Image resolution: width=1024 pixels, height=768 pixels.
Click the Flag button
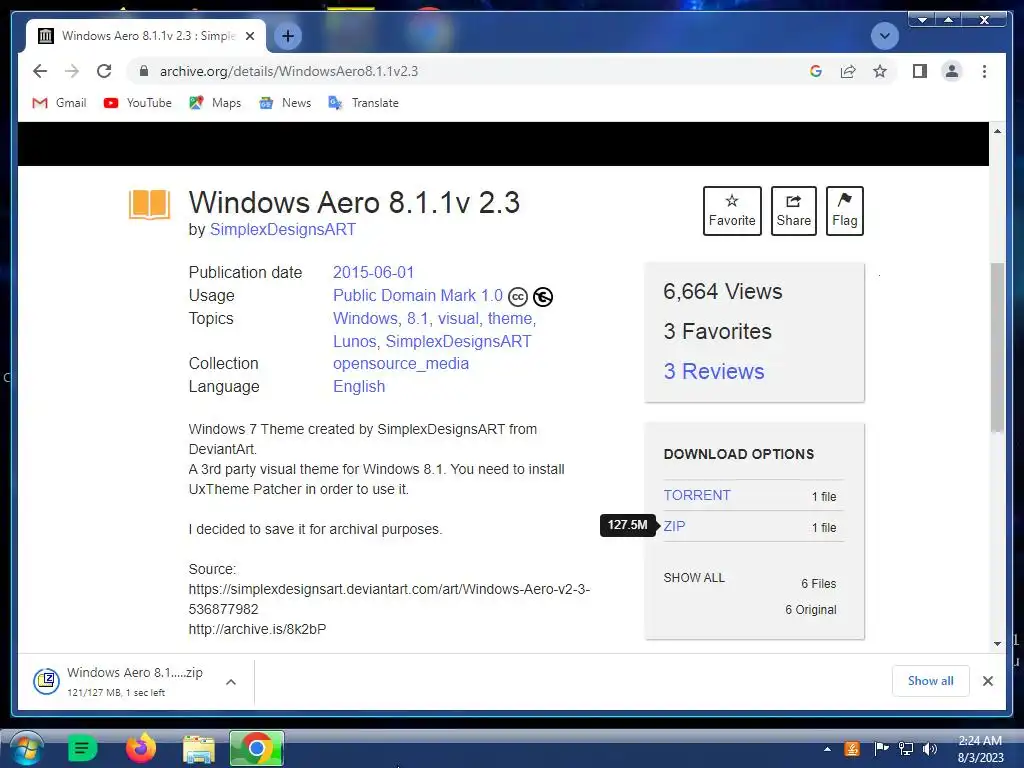(844, 211)
